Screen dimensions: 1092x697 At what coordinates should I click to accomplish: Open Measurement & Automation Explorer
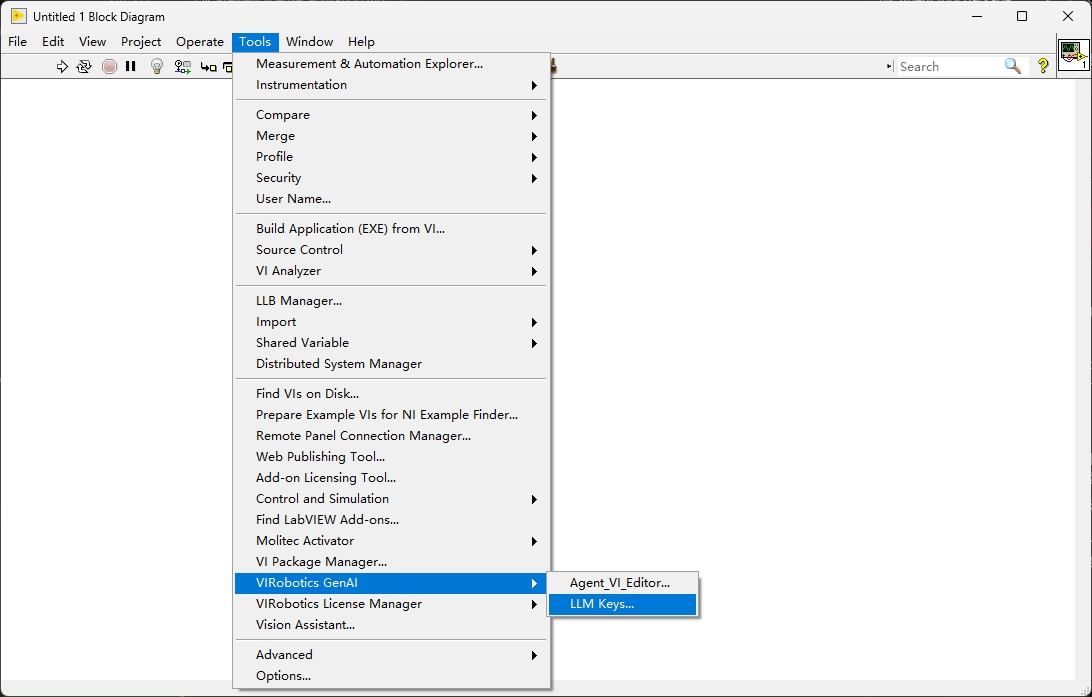pyautogui.click(x=369, y=64)
